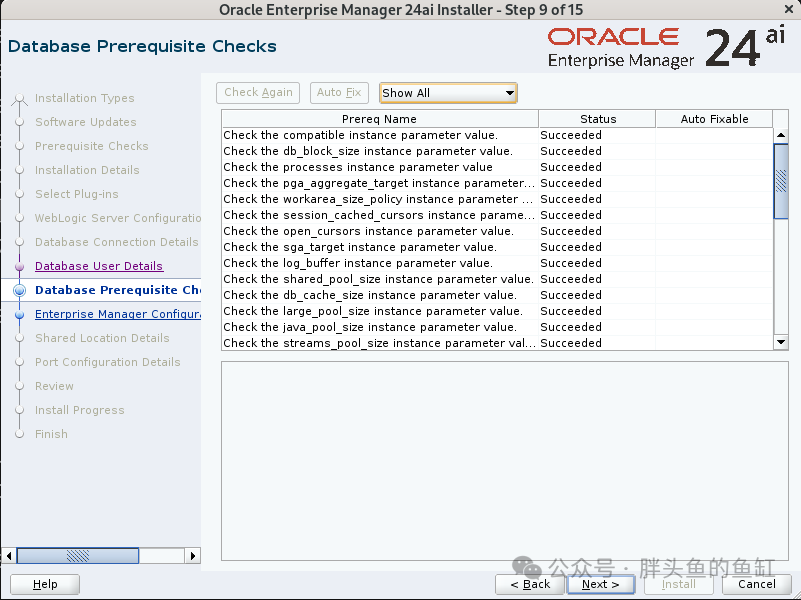Click the Next button

(600, 584)
